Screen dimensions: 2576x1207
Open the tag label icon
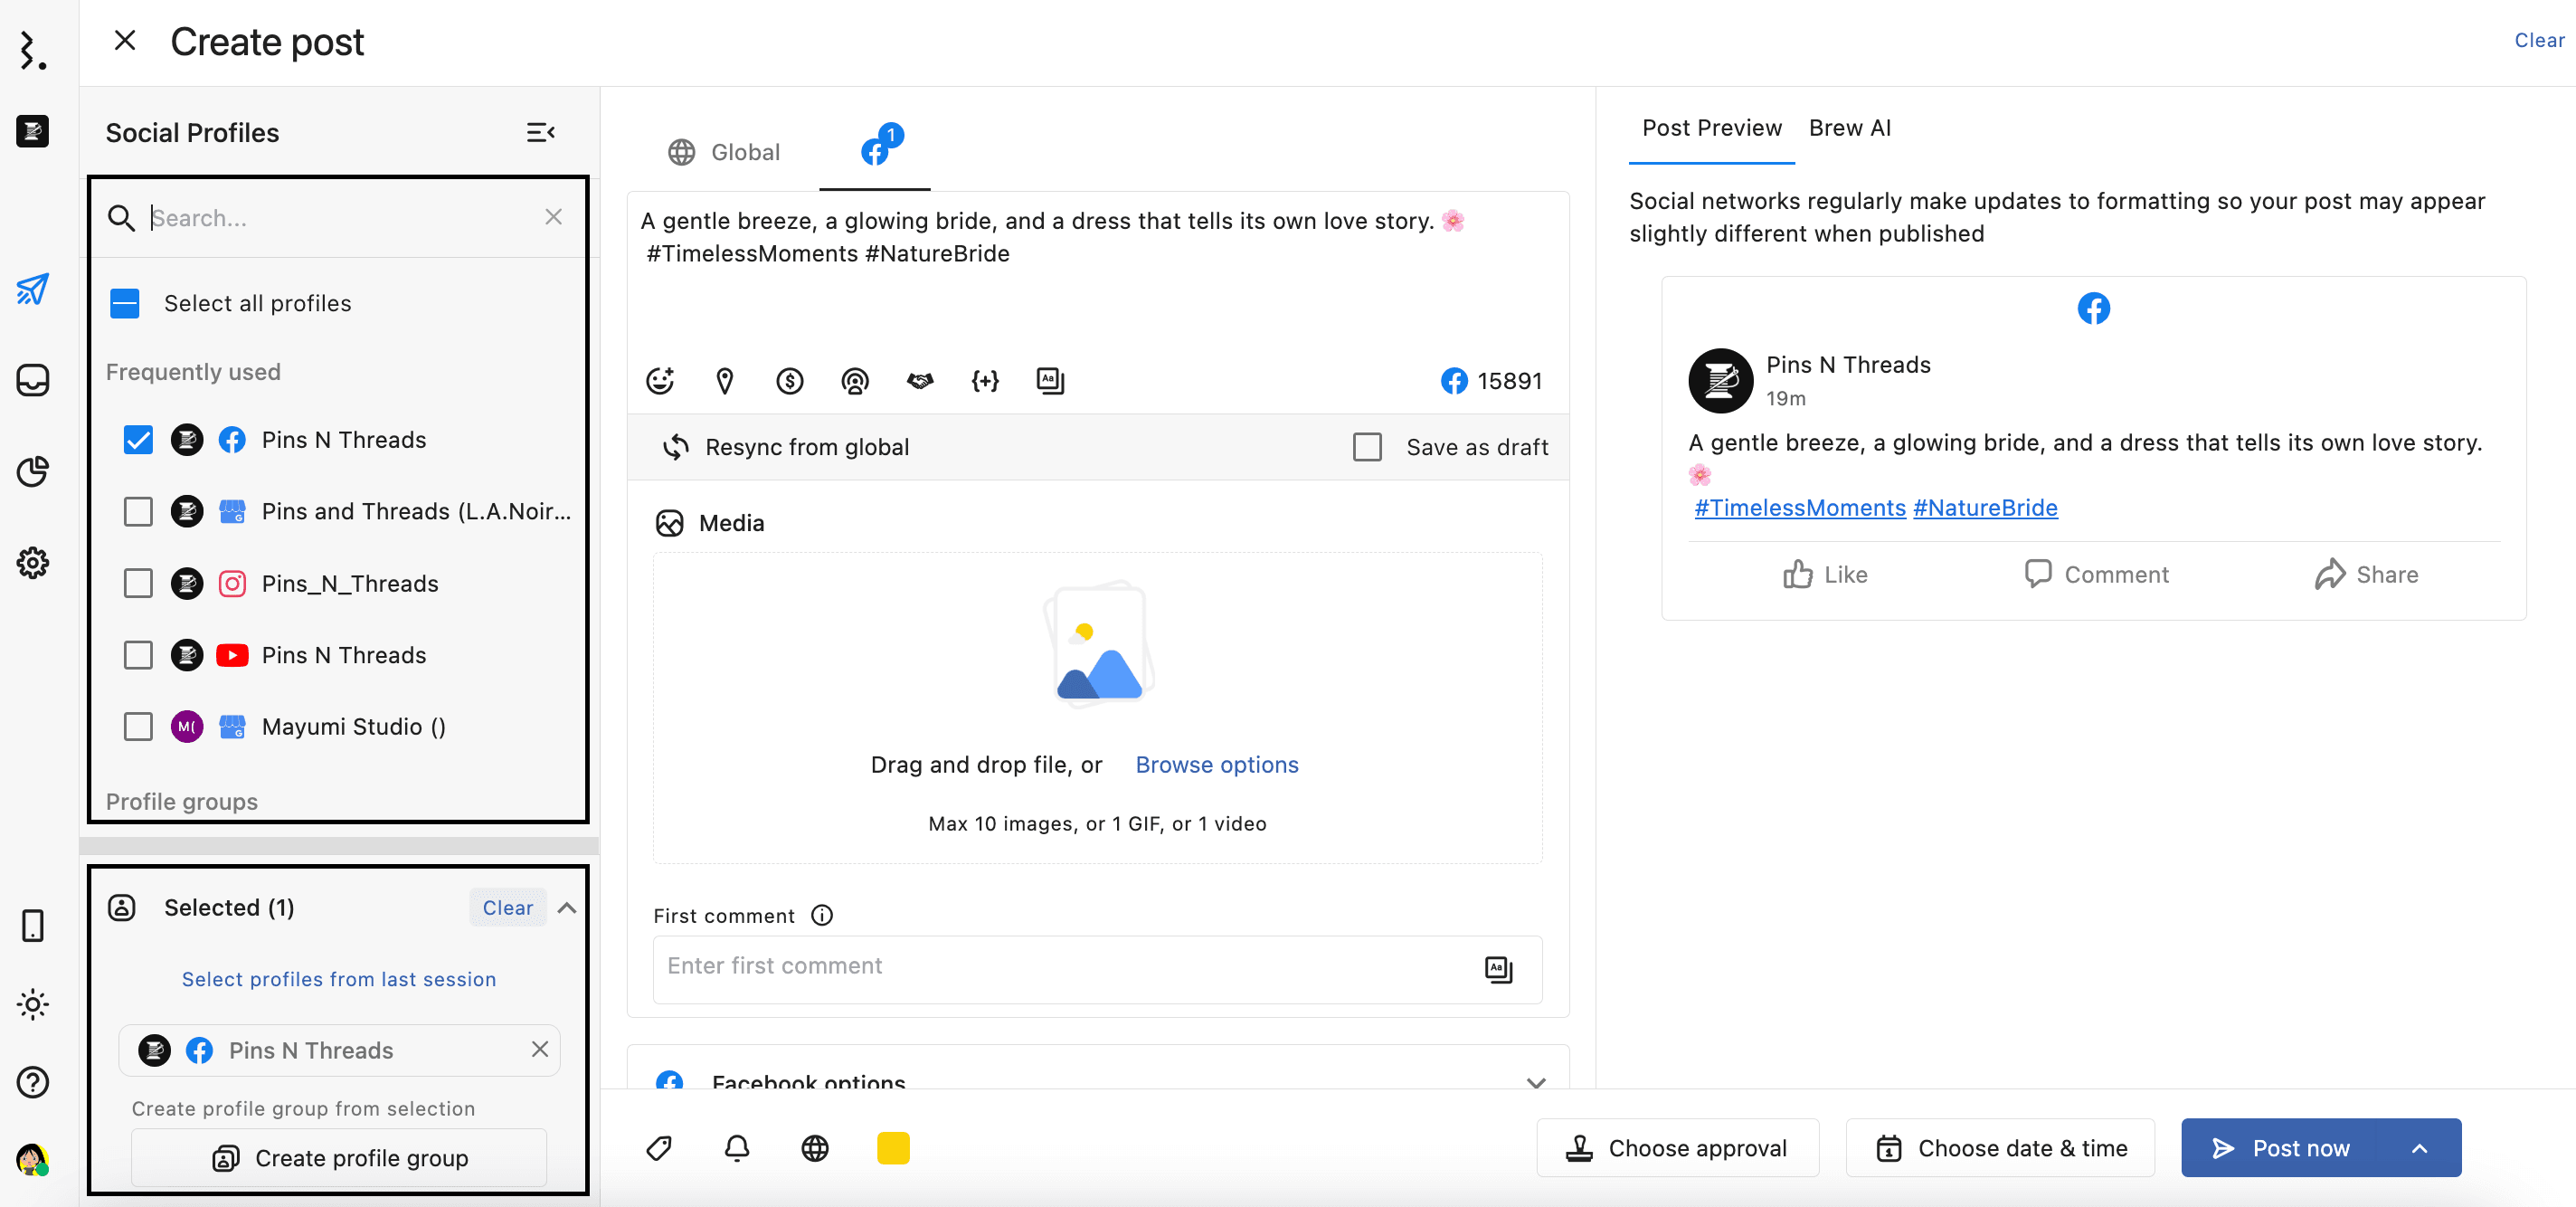point(659,1148)
